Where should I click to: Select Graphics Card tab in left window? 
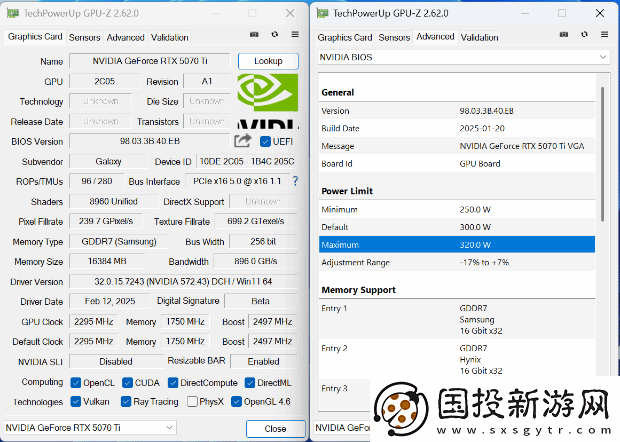point(35,37)
